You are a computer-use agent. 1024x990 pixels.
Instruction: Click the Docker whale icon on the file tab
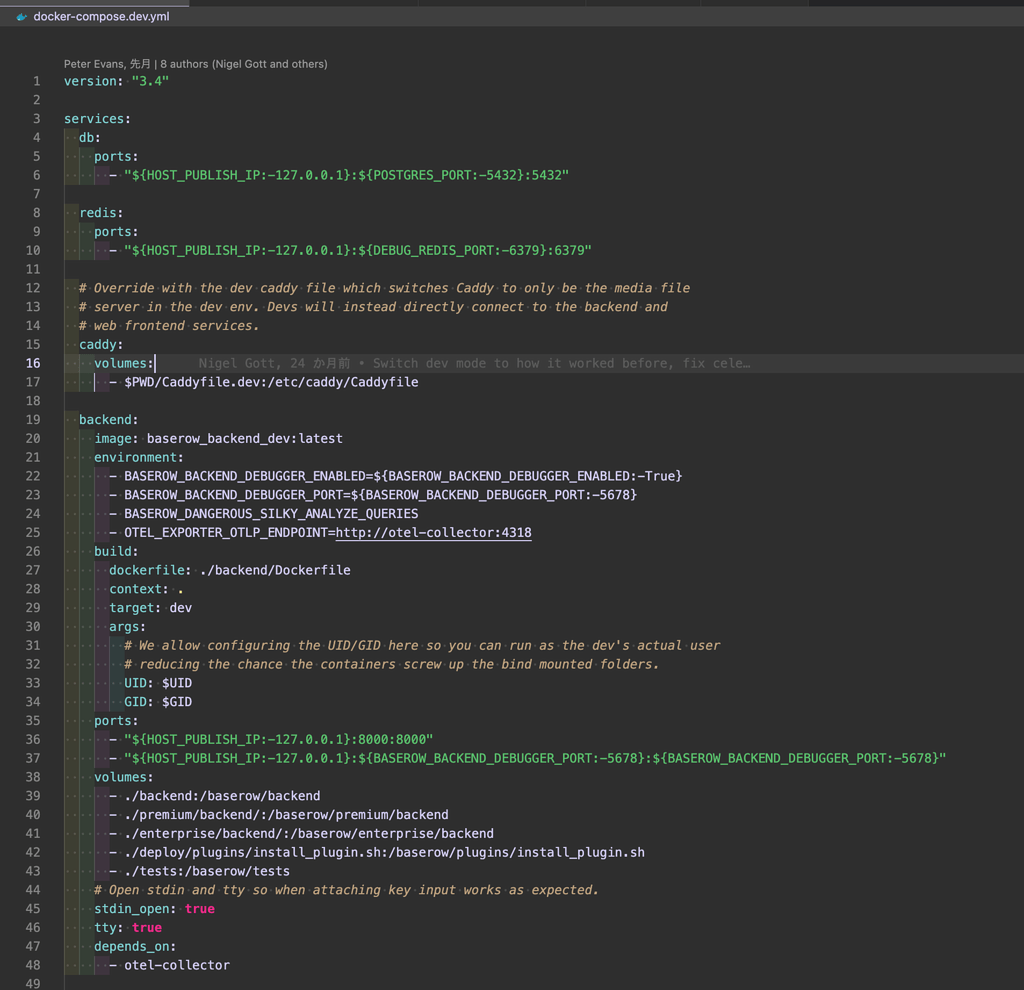(20, 16)
